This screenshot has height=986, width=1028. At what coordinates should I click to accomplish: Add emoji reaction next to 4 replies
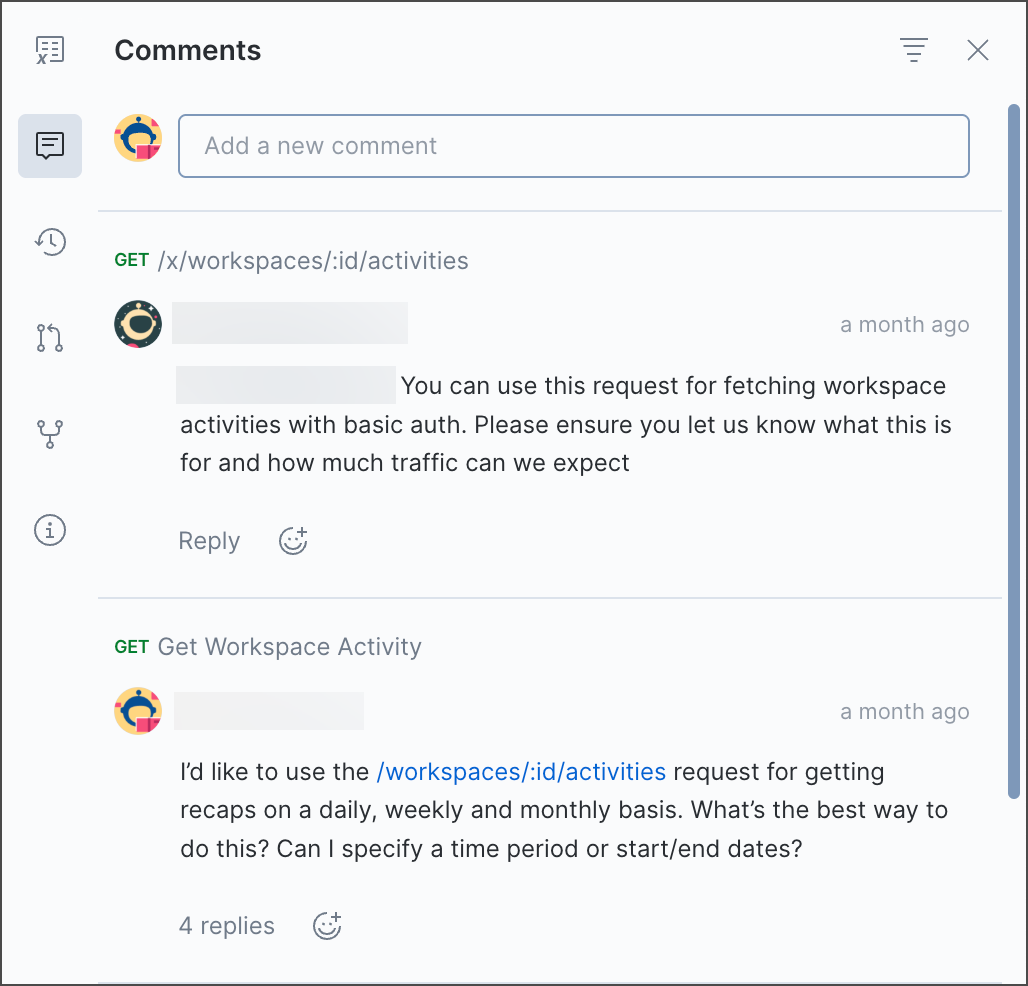(x=327, y=926)
